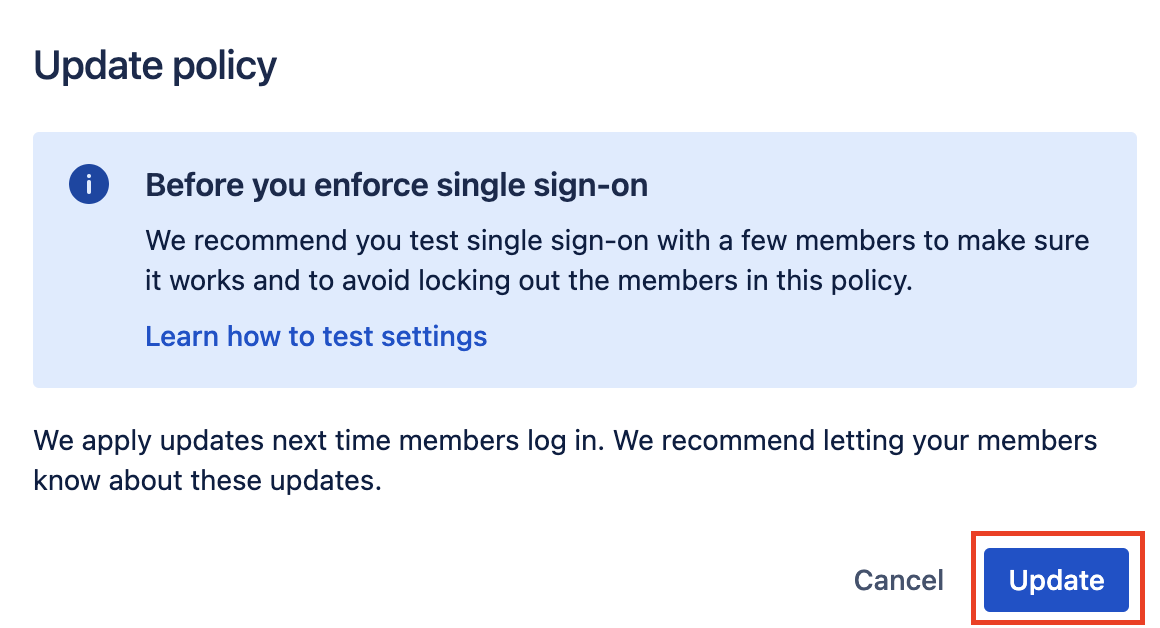Screen dimensions: 1160x628
Task: Activate the link for testing sign-on settings
Action: [316, 336]
